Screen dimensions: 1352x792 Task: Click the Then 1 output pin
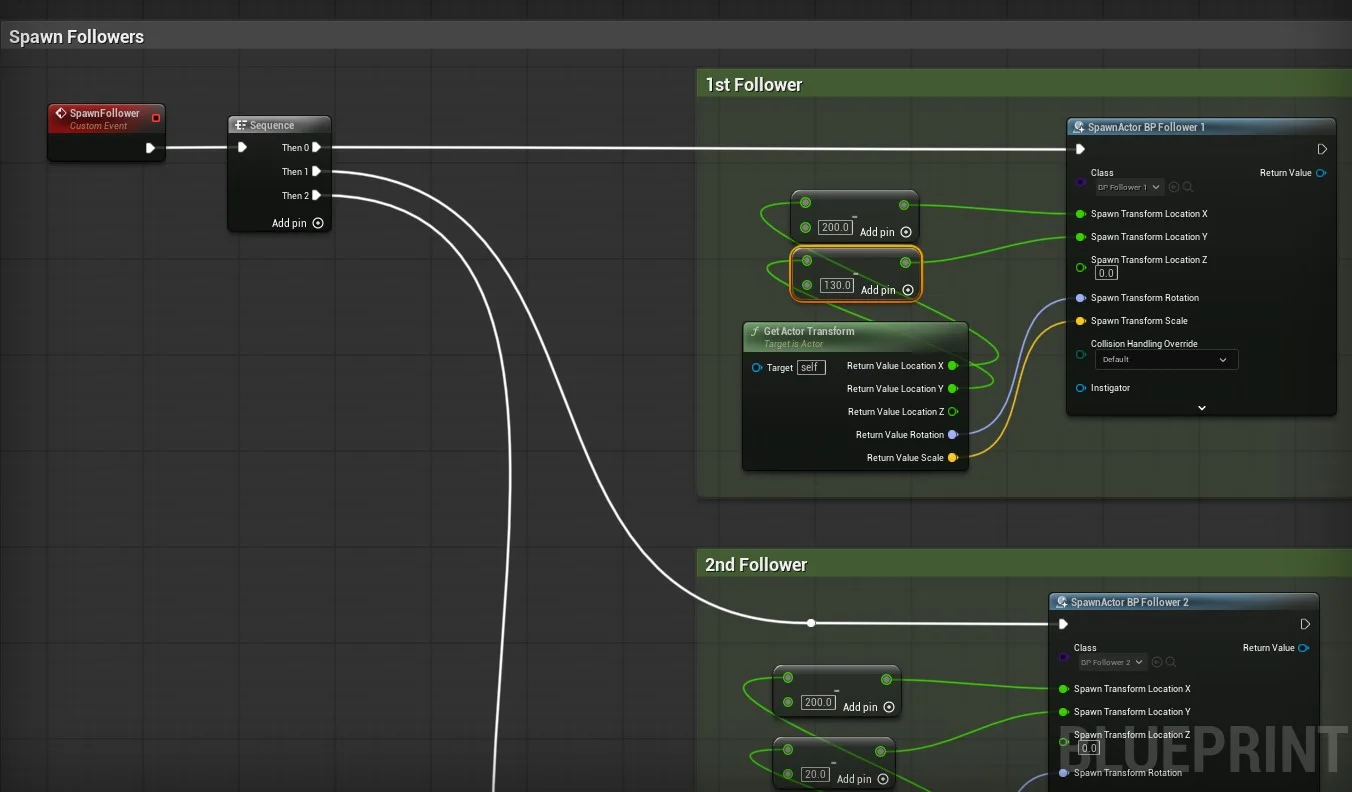[316, 171]
